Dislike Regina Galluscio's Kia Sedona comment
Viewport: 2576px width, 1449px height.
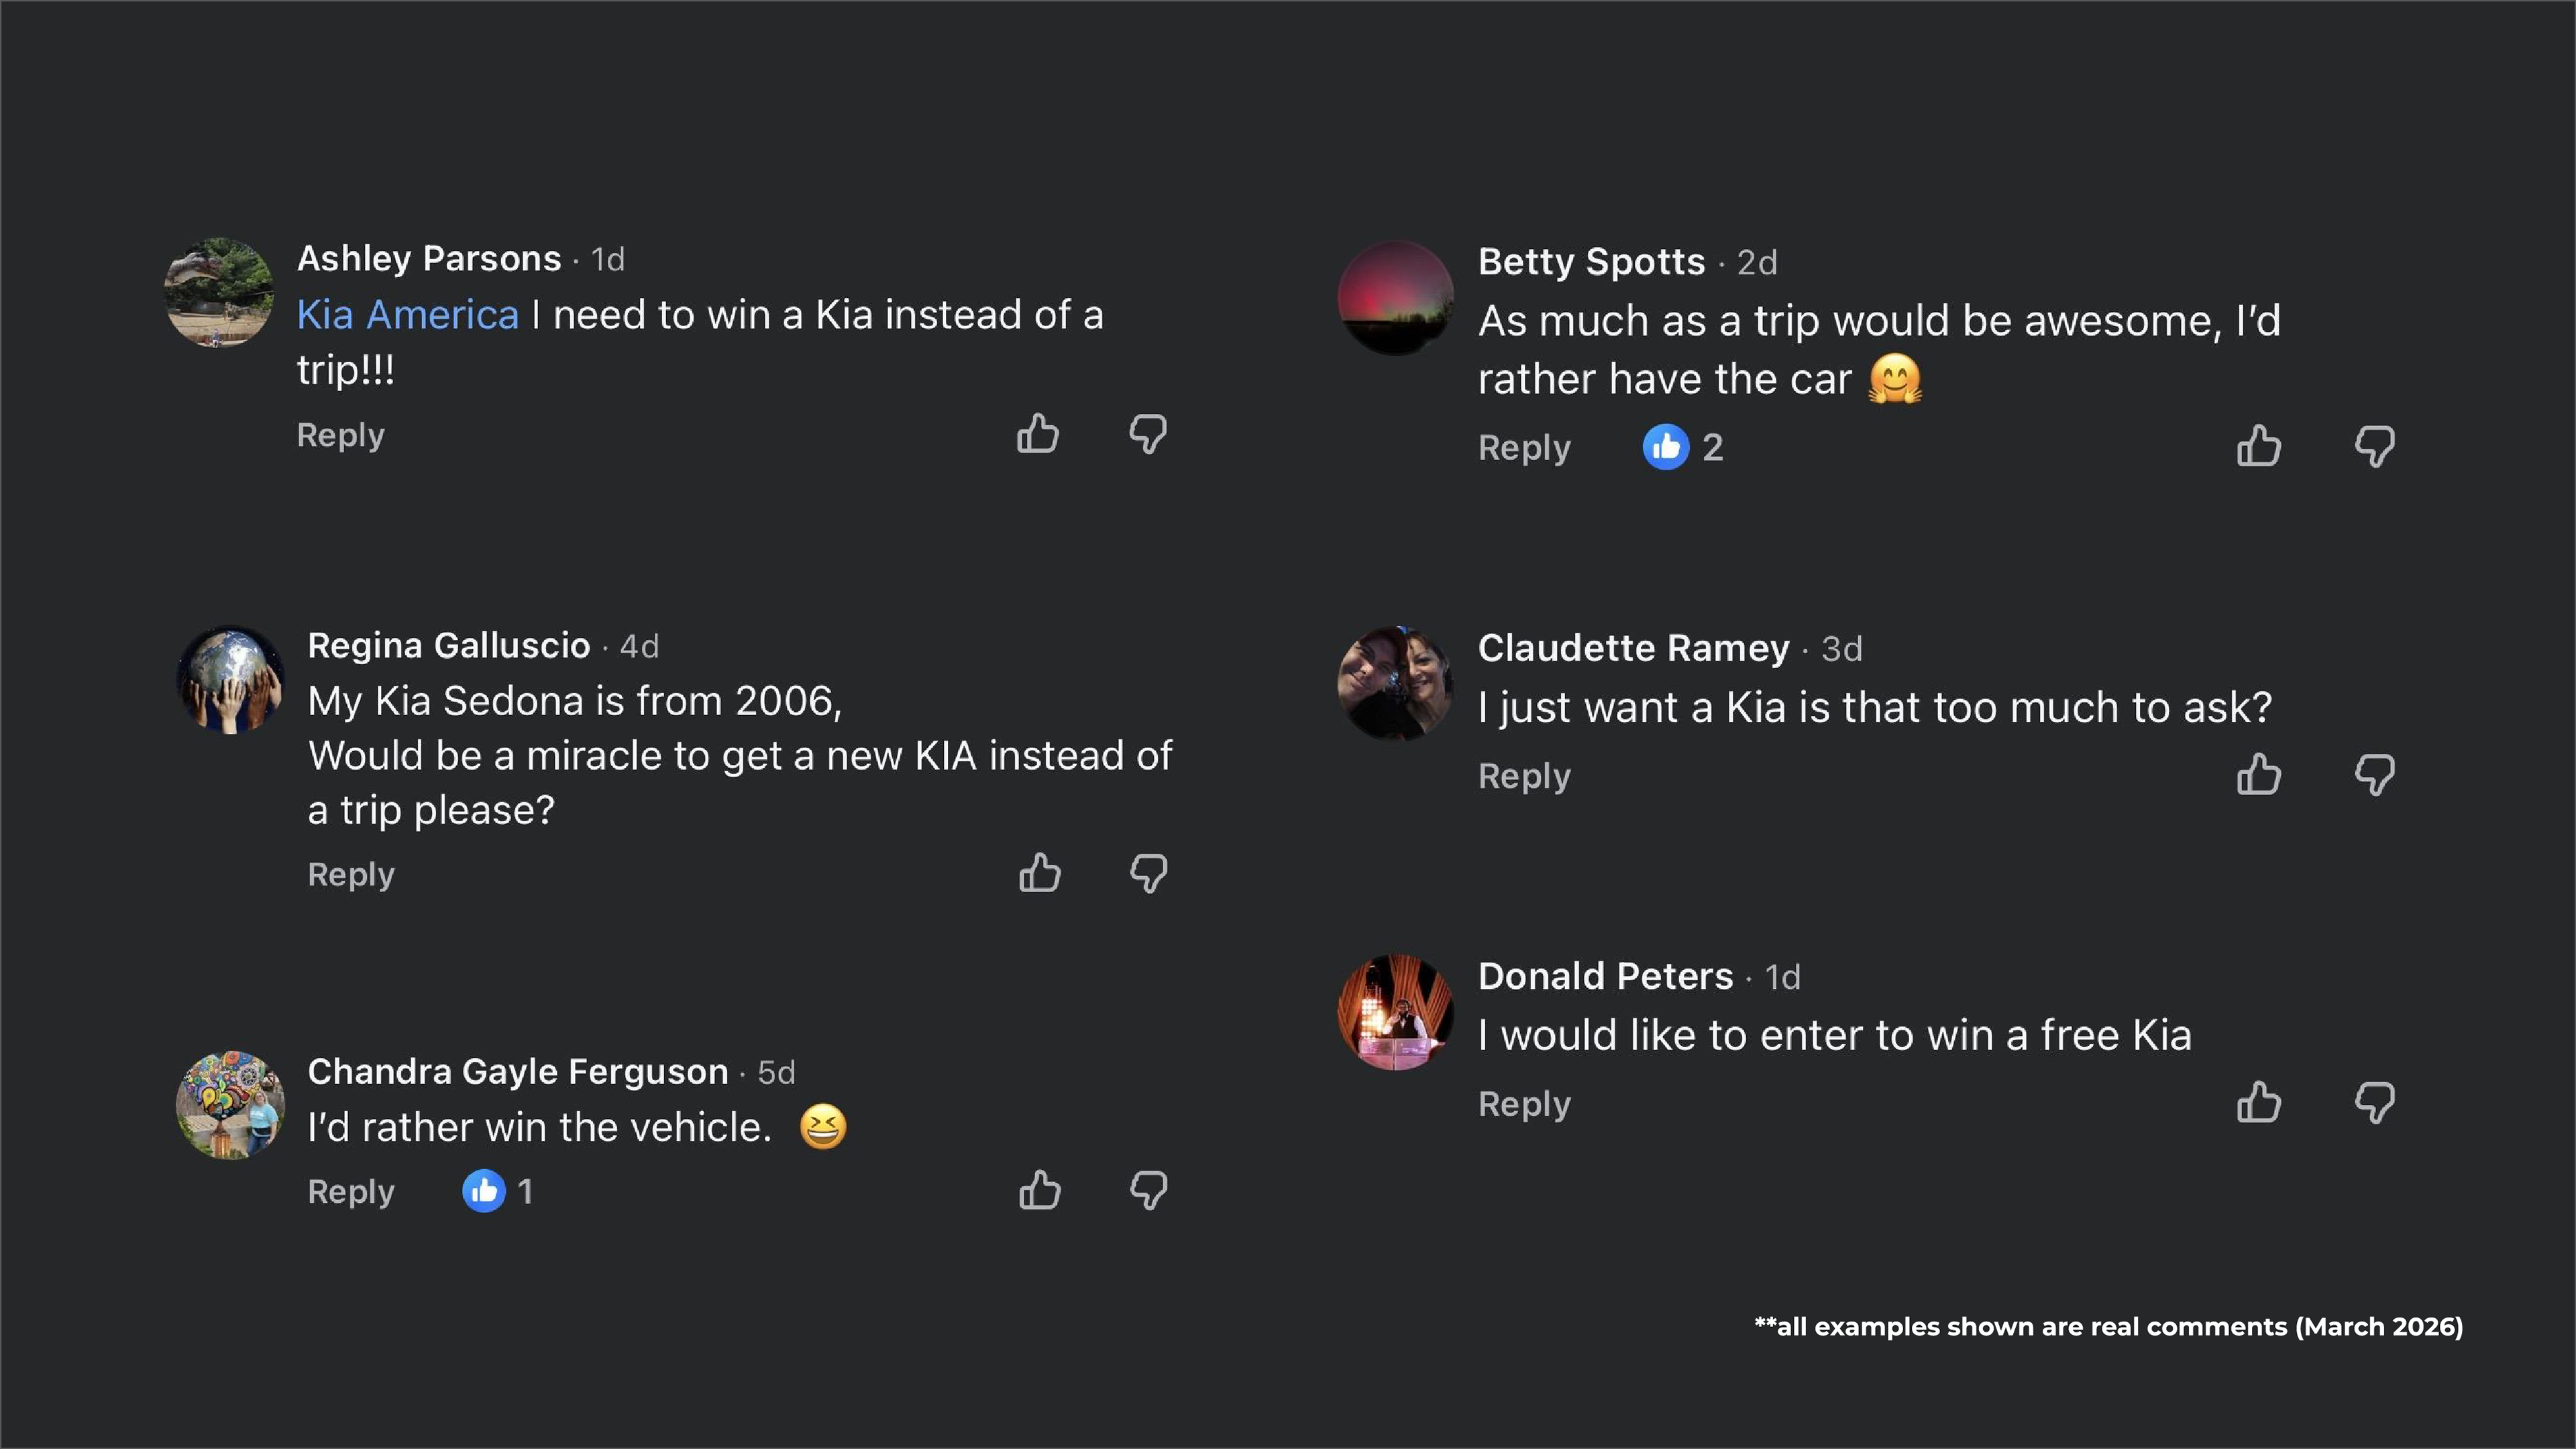(x=1149, y=873)
